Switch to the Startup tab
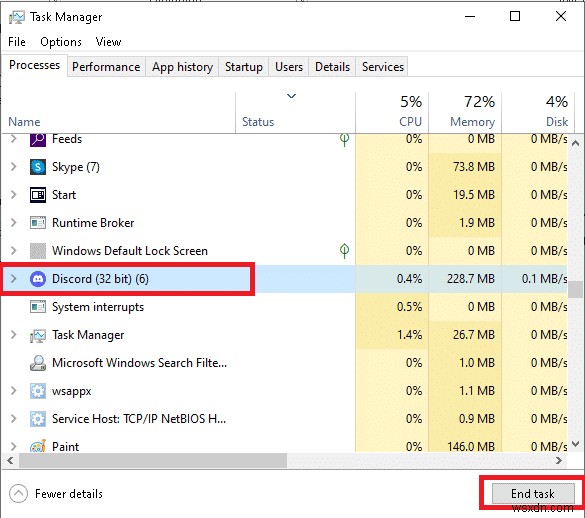Image resolution: width=585 pixels, height=518 pixels. point(244,67)
